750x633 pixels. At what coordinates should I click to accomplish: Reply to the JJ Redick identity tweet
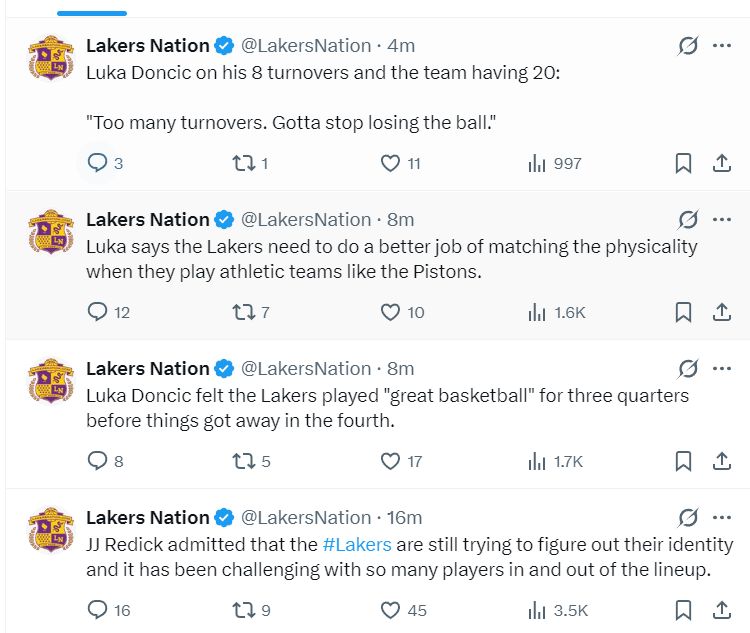coord(97,610)
